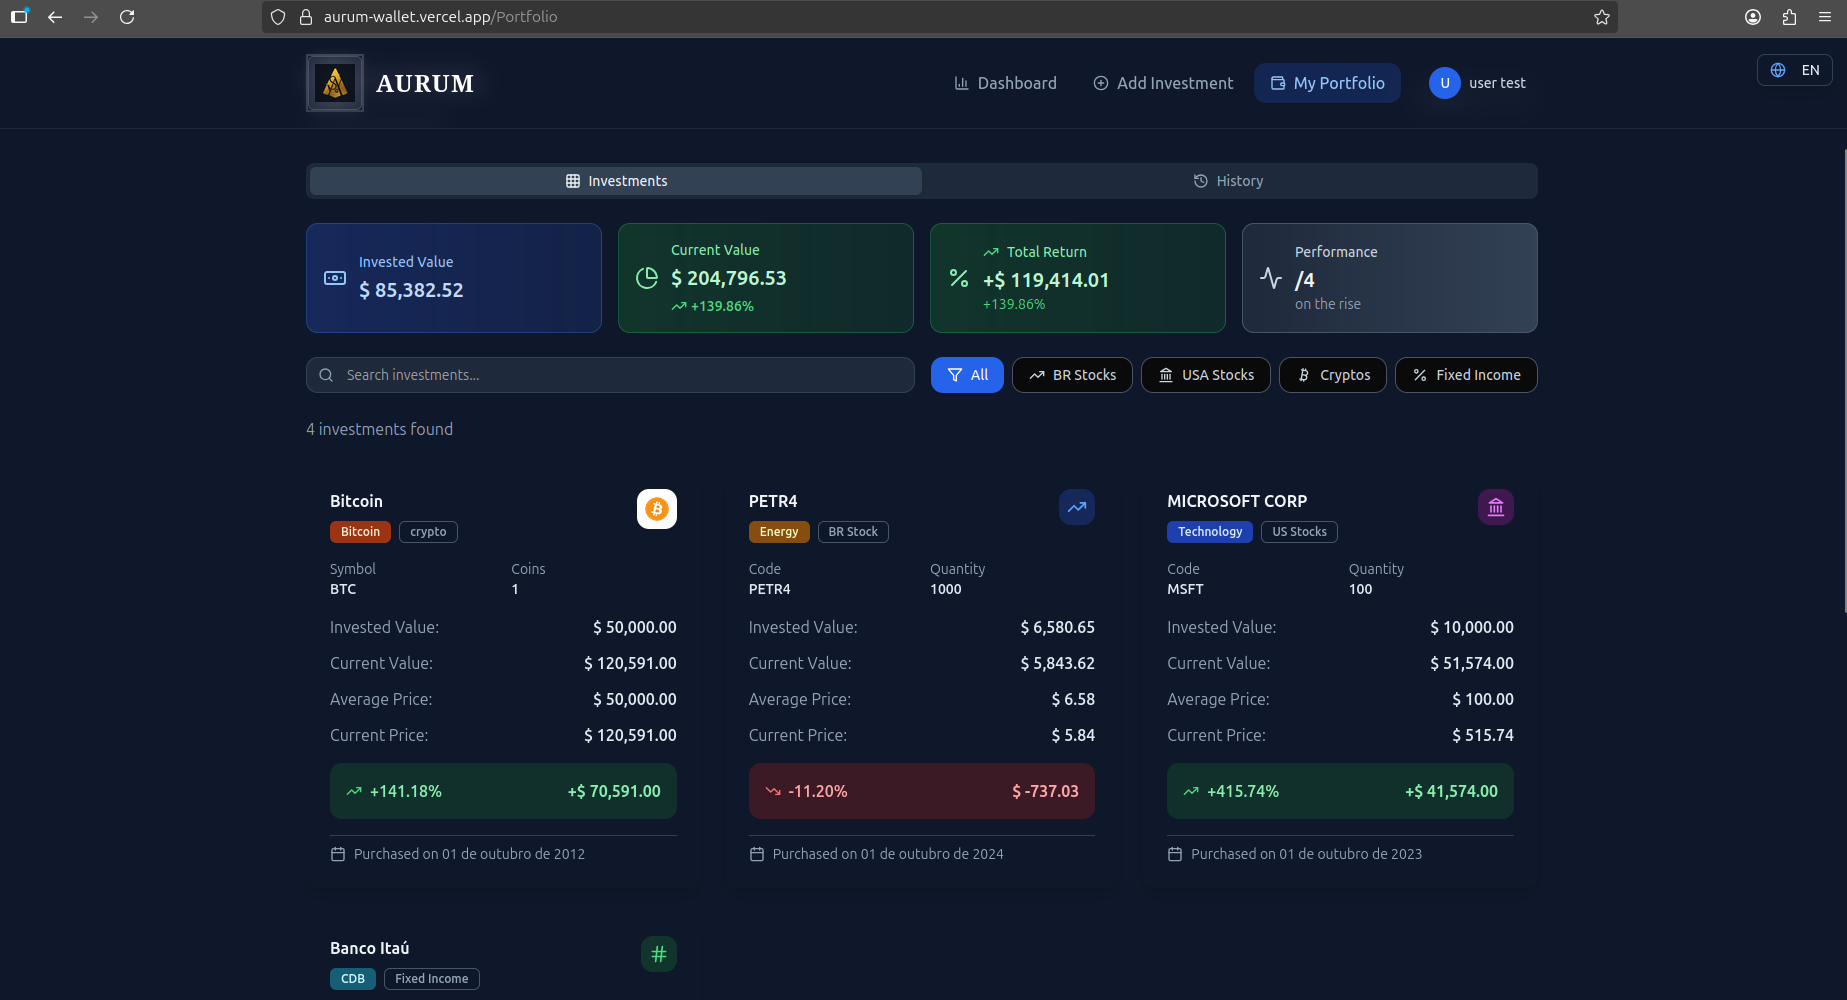Screen dimensions: 1847x1000
Task: Click the Microsoft Corp bank icon
Action: click(1495, 507)
